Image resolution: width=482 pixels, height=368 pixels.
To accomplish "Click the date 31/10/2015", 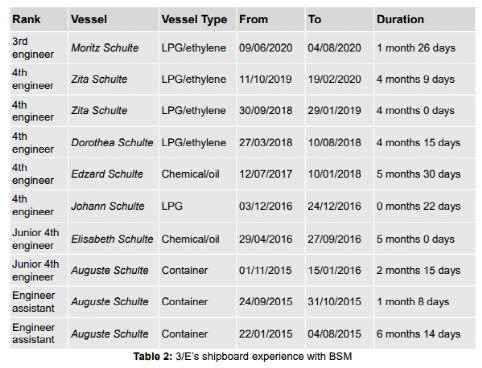I will click(334, 302).
